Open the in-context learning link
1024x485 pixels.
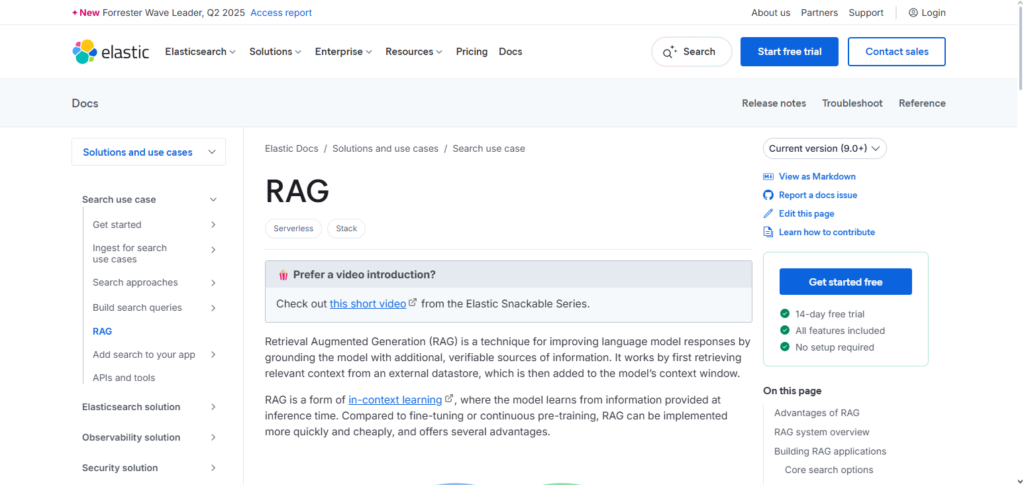click(395, 399)
